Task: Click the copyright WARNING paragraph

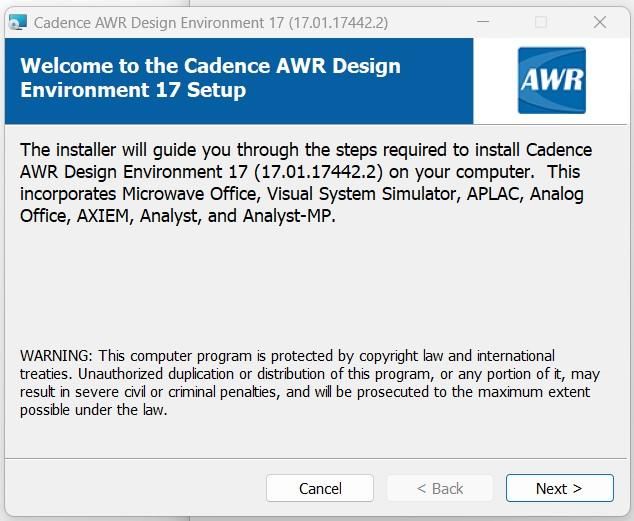Action: [x=310, y=383]
